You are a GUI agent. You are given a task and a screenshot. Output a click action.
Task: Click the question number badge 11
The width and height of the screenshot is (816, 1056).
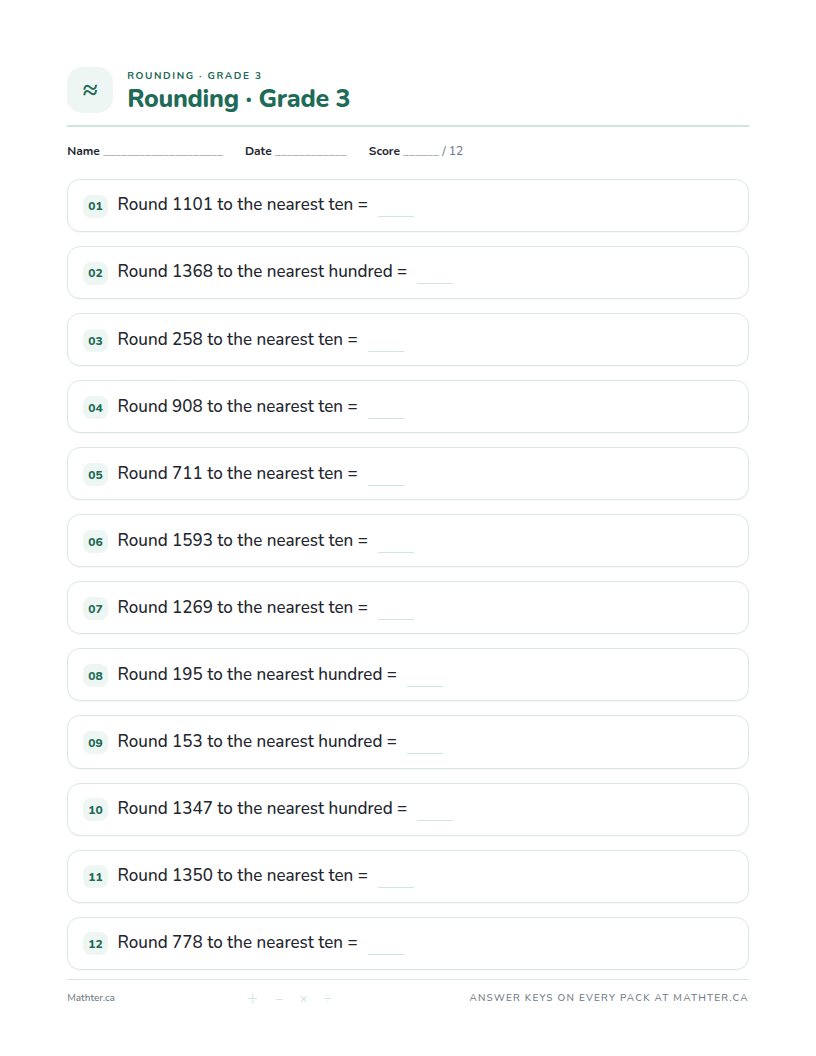pyautogui.click(x=96, y=877)
